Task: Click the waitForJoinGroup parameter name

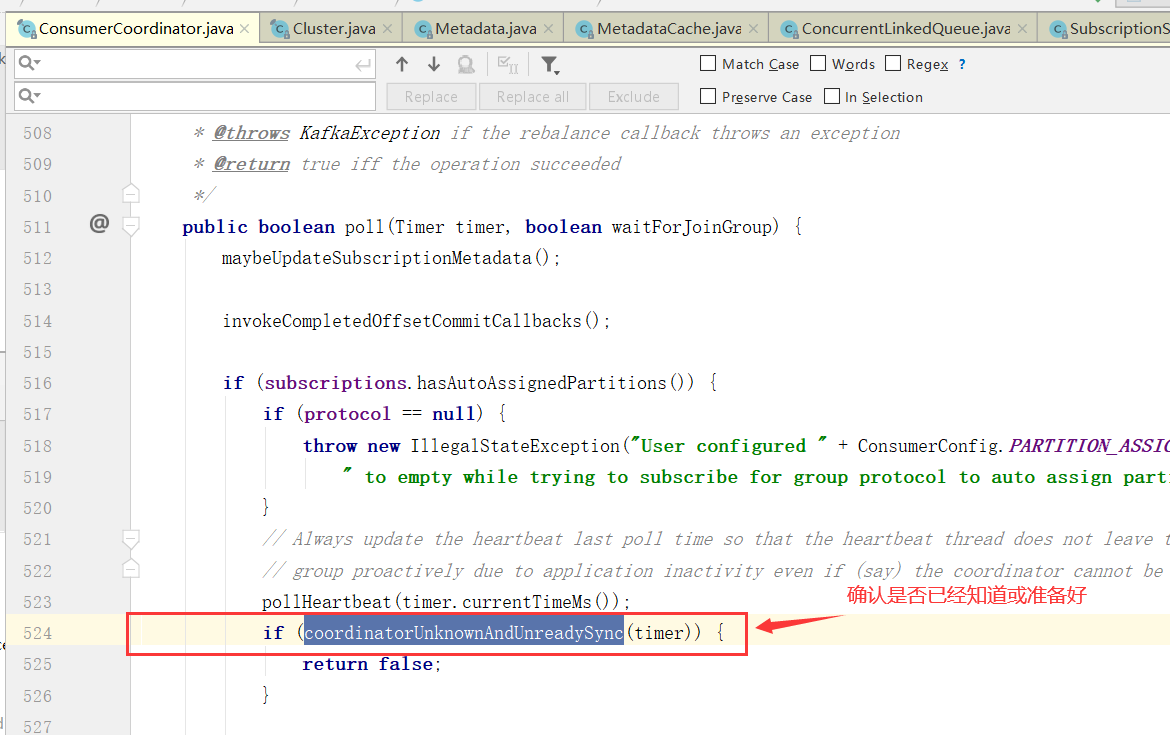Action: coord(692,227)
